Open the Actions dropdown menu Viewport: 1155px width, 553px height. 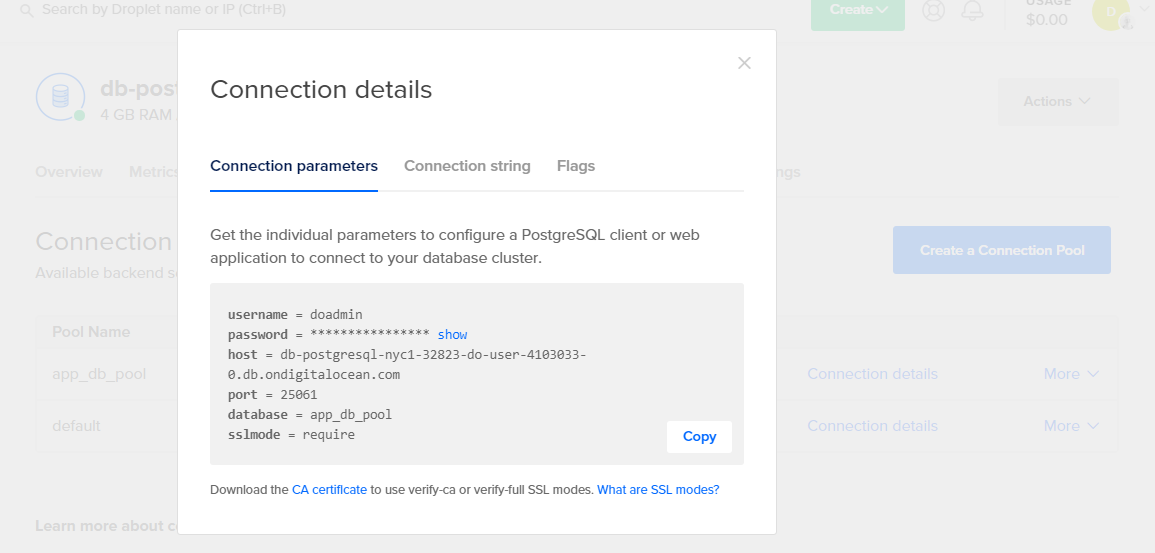(x=1056, y=101)
